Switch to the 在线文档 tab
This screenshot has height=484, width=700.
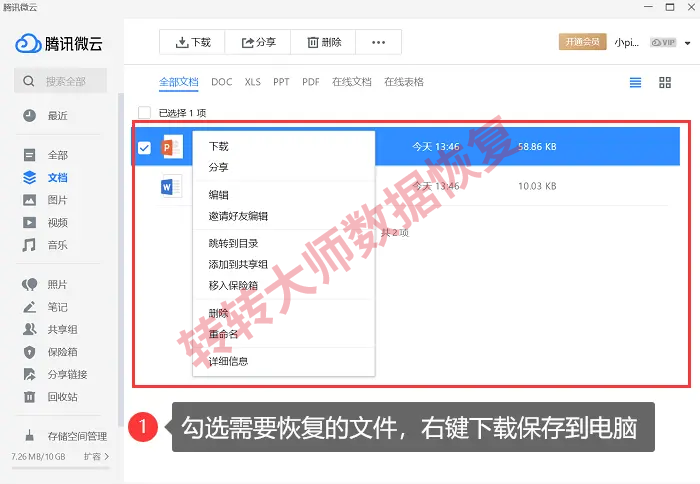pos(351,82)
